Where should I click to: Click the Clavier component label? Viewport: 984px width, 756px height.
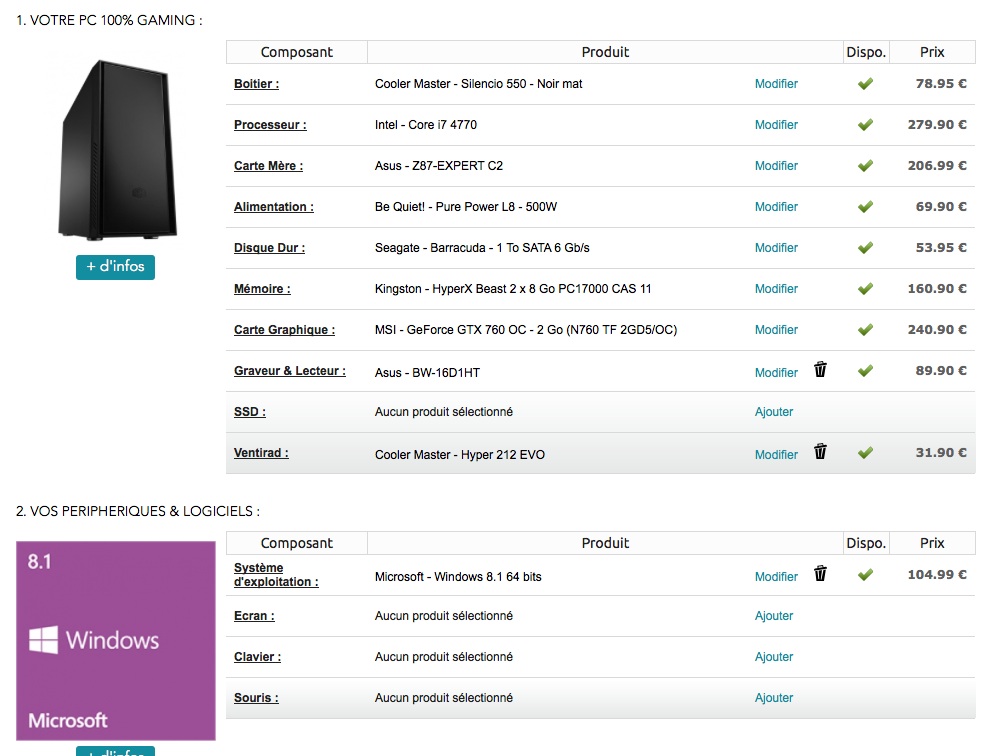coord(257,657)
